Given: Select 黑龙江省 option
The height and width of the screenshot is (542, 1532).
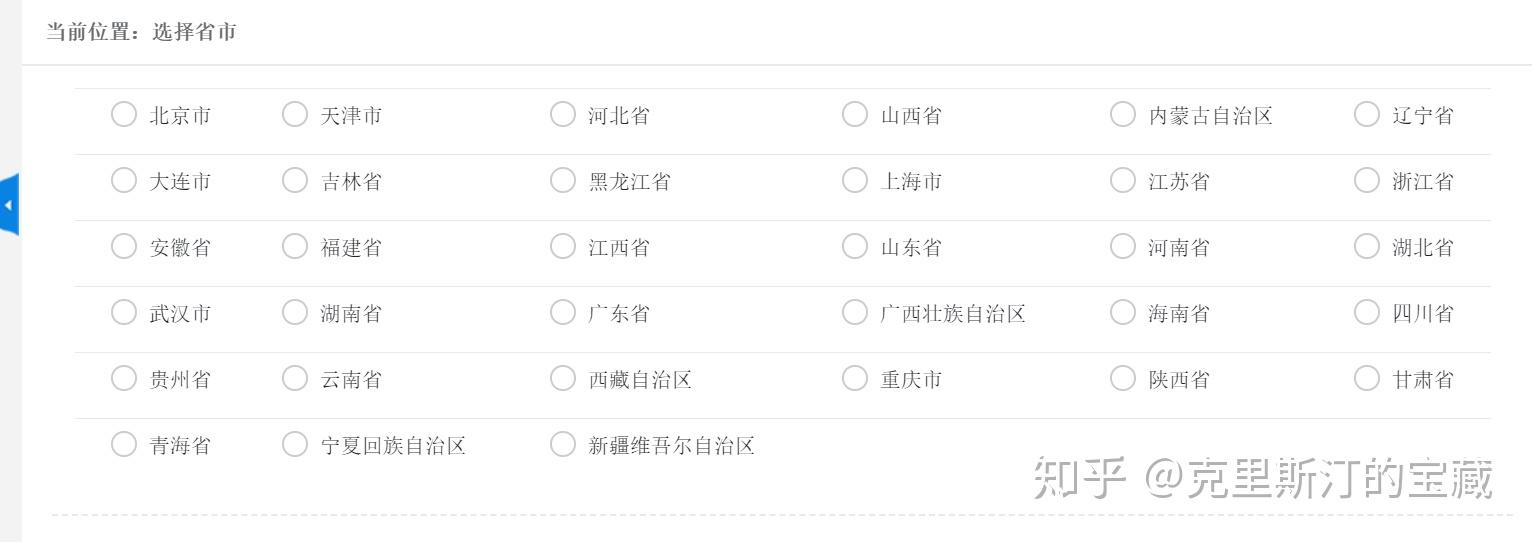Looking at the screenshot, I should [x=563, y=181].
